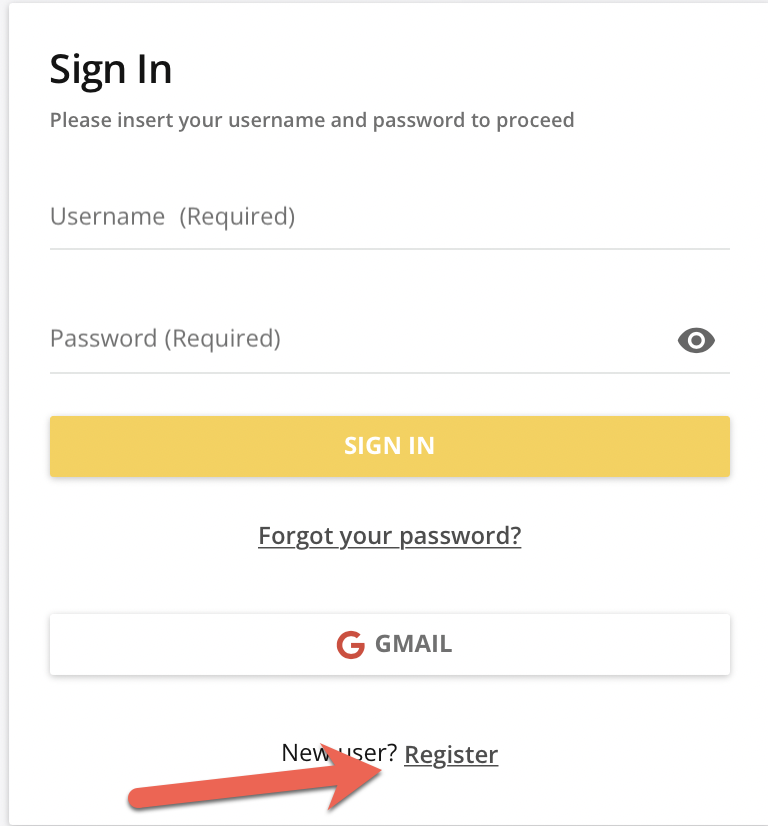Sign in with the GMAIL option
This screenshot has height=826, width=768.
coord(390,644)
